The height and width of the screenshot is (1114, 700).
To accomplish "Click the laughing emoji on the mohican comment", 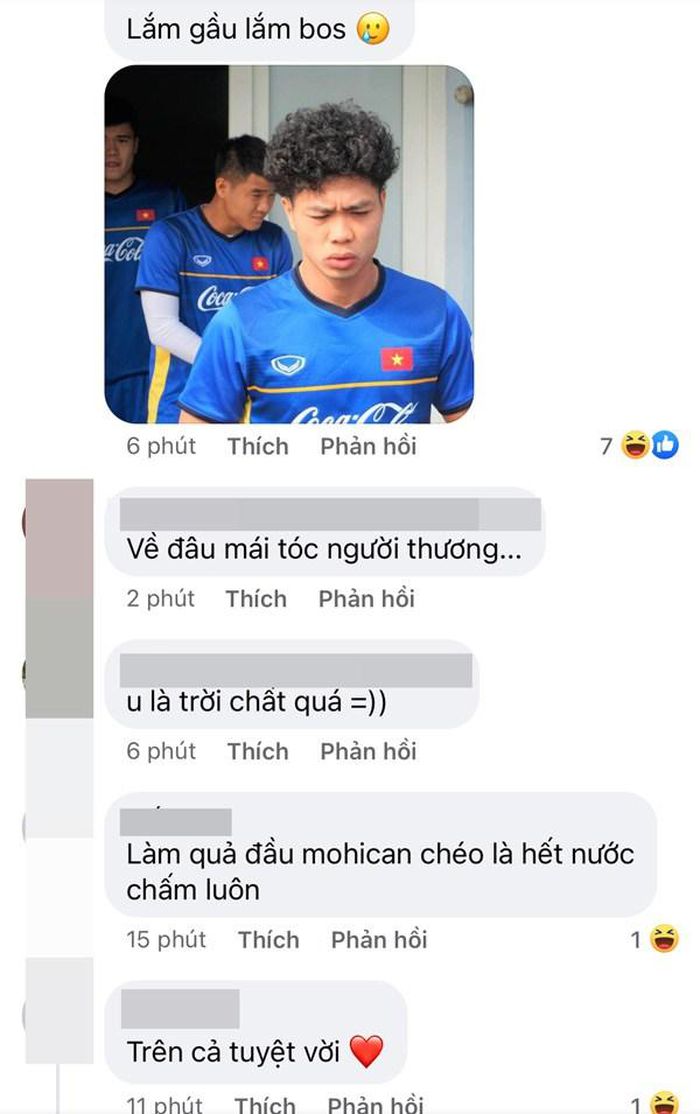I will point(664,939).
